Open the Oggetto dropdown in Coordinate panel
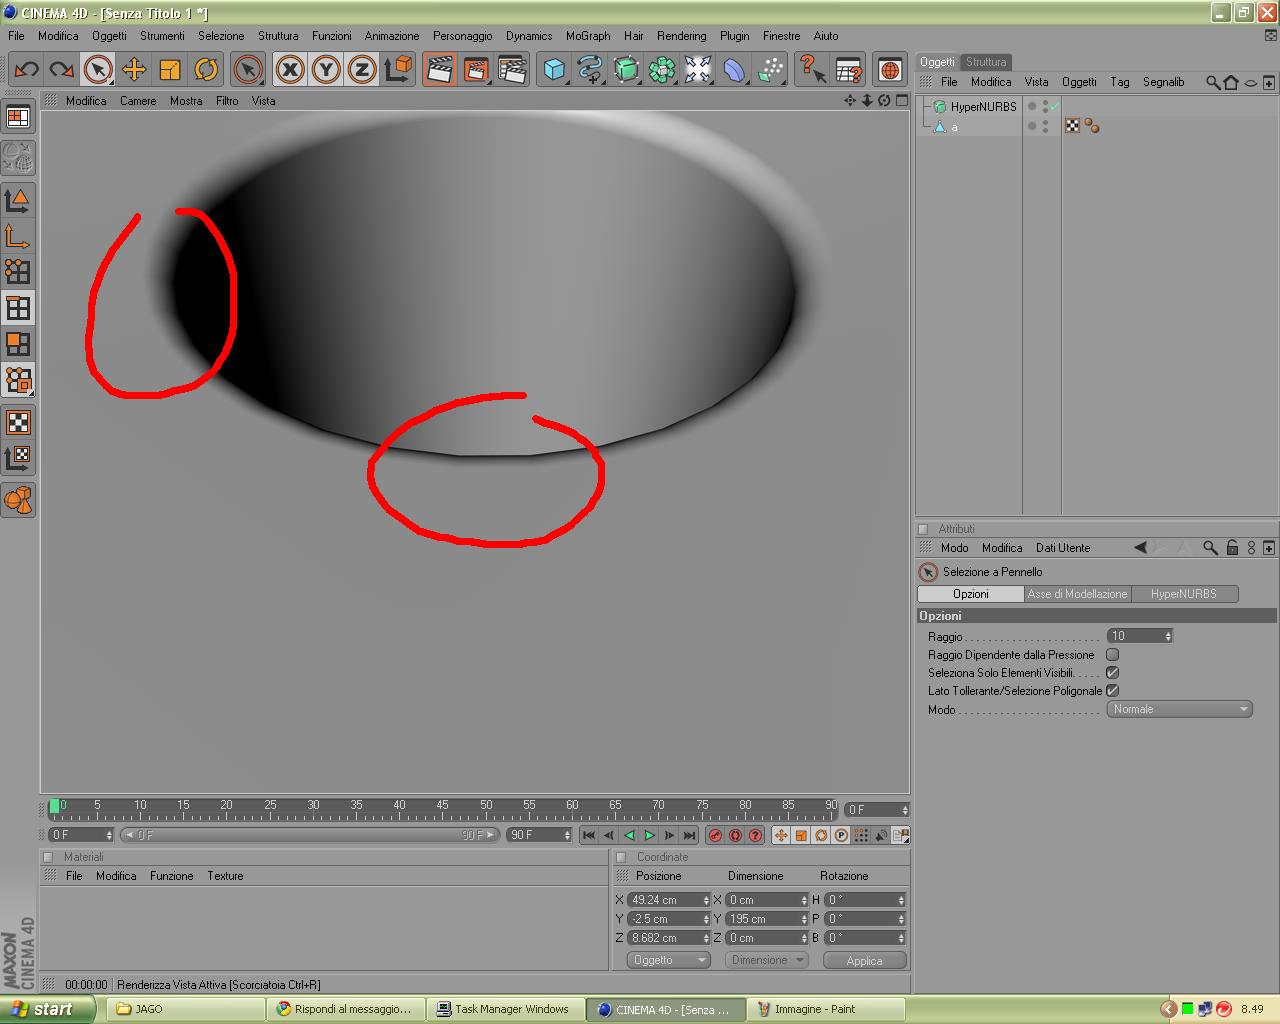The width and height of the screenshot is (1280, 1024). coord(669,960)
